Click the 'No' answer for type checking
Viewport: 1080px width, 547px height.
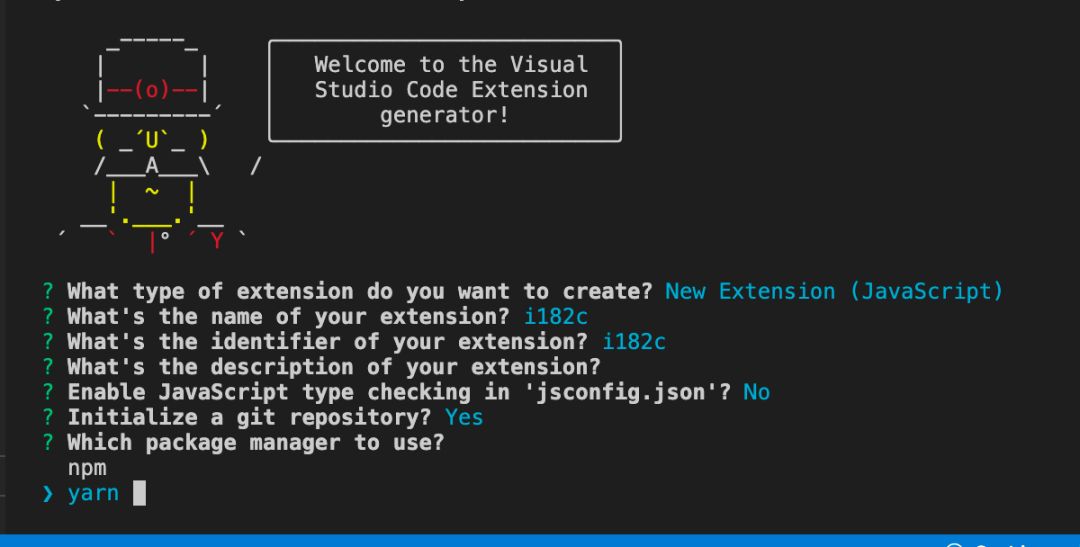coord(756,392)
